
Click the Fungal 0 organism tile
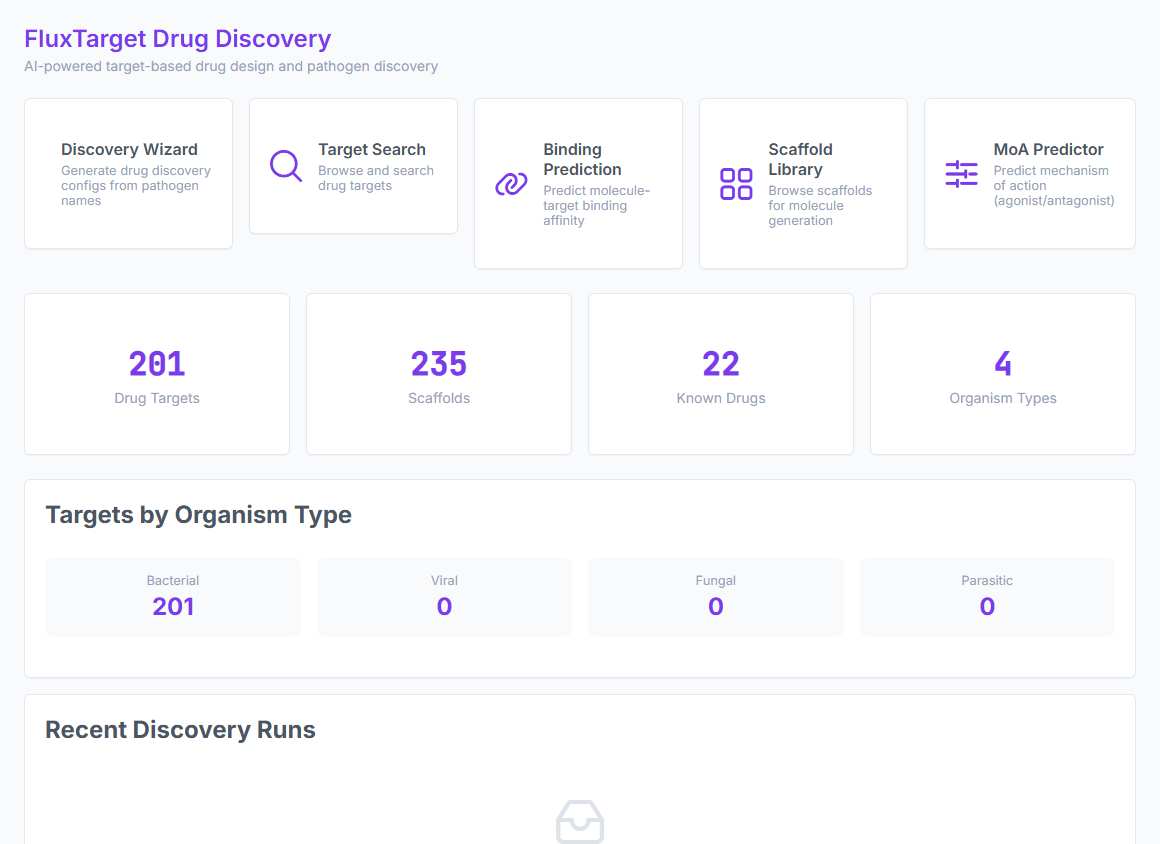715,597
